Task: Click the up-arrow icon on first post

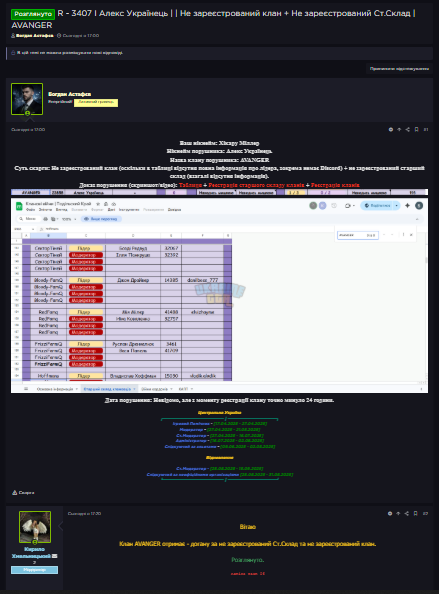Action: [x=399, y=130]
